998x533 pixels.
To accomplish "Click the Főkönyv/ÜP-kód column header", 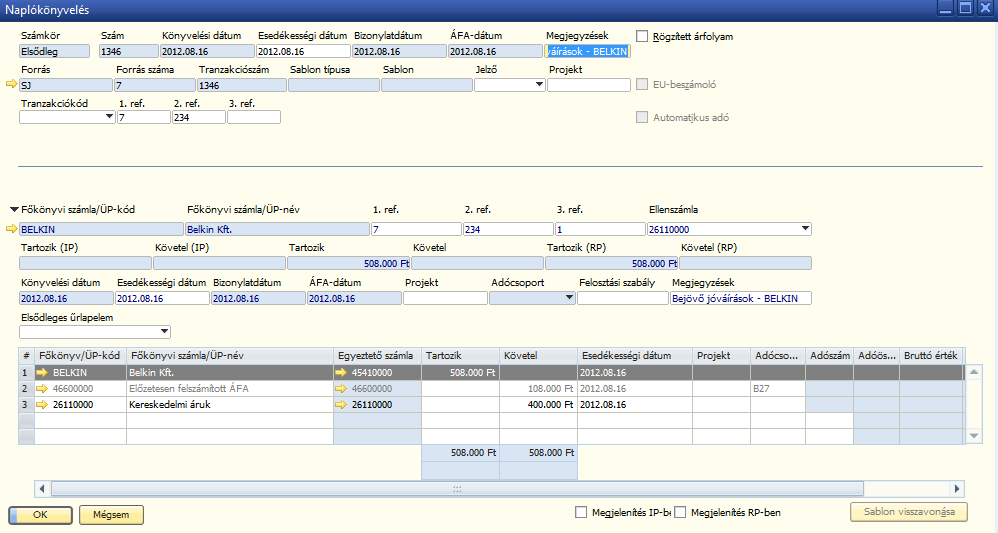I will 80,356.
